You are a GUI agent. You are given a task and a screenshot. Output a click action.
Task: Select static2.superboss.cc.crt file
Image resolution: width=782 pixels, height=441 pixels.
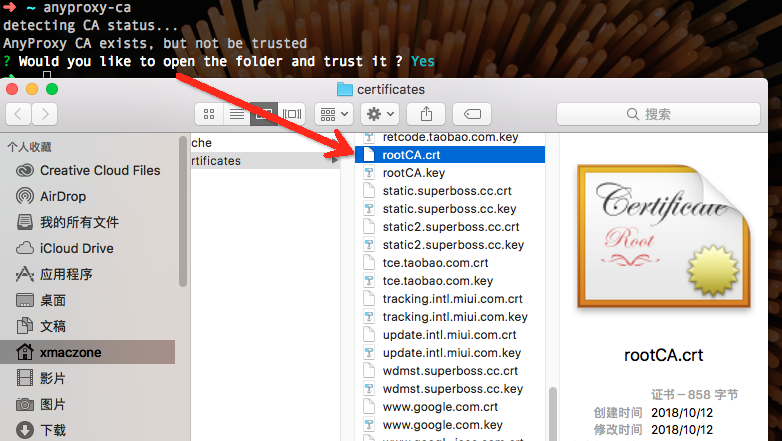(x=450, y=226)
